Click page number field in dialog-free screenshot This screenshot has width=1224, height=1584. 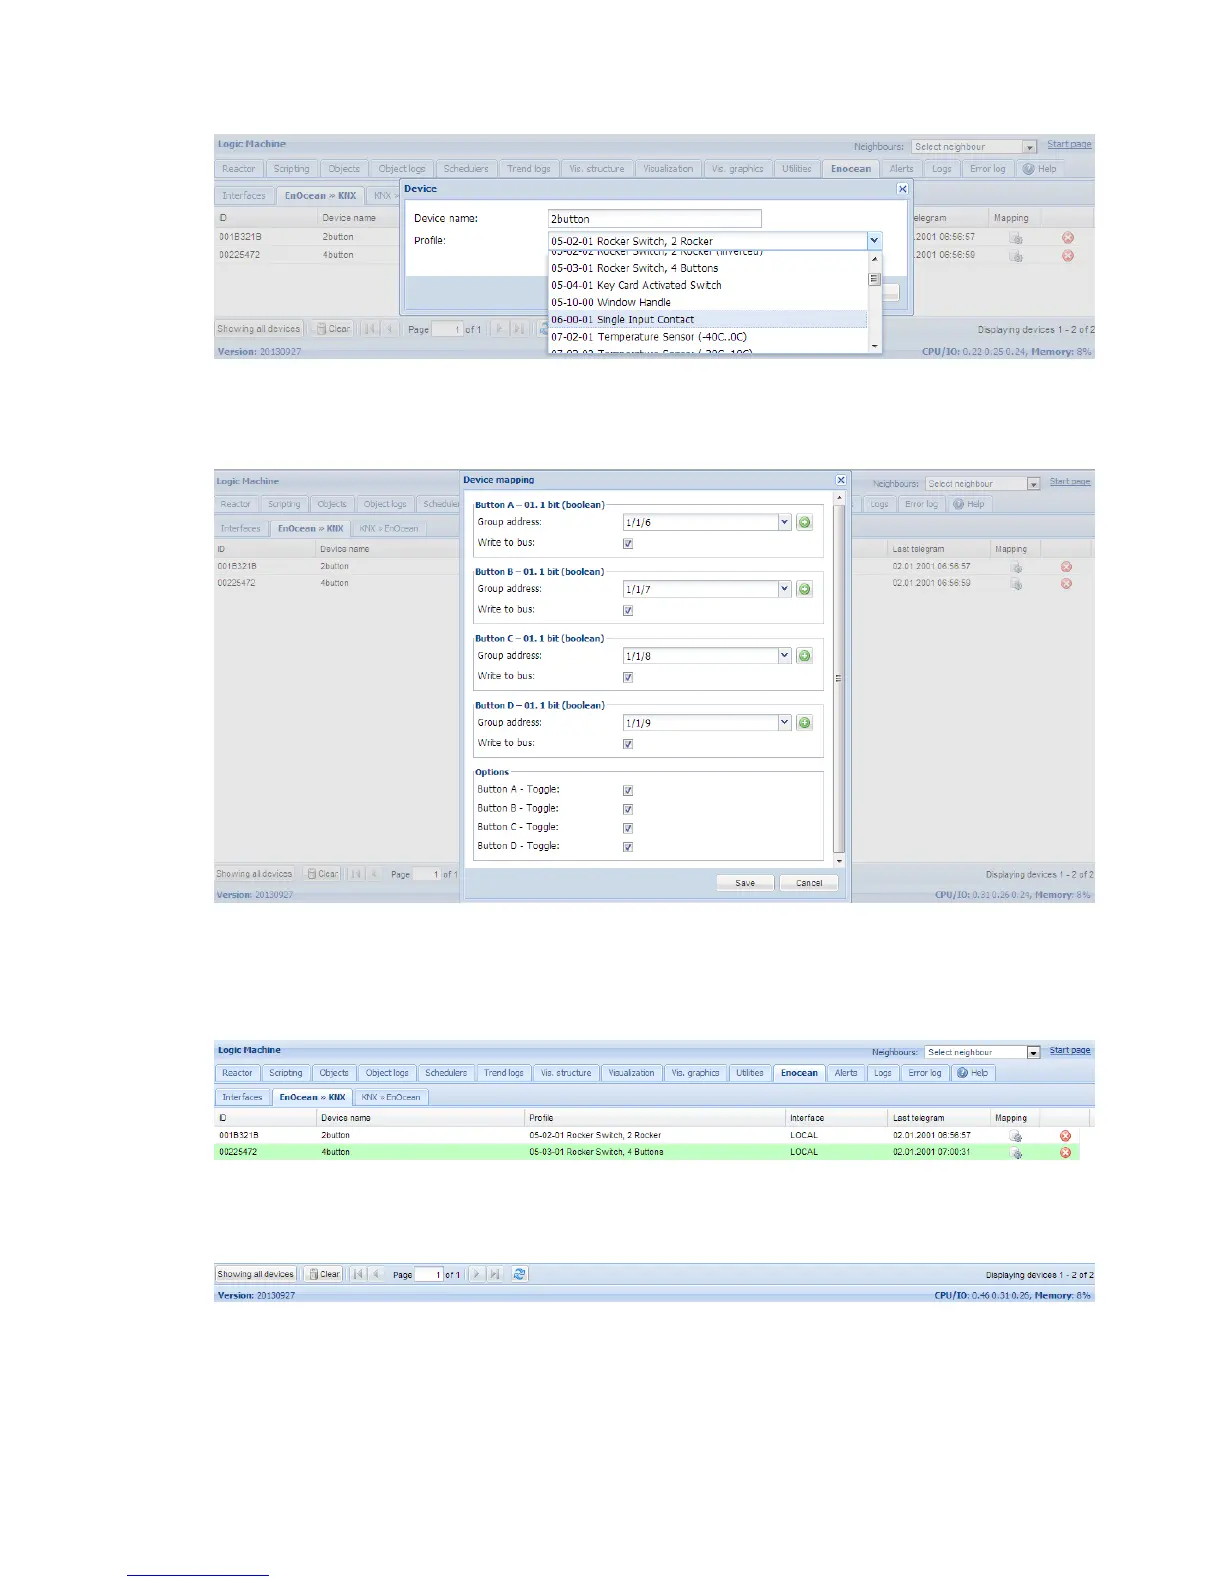(x=429, y=1274)
